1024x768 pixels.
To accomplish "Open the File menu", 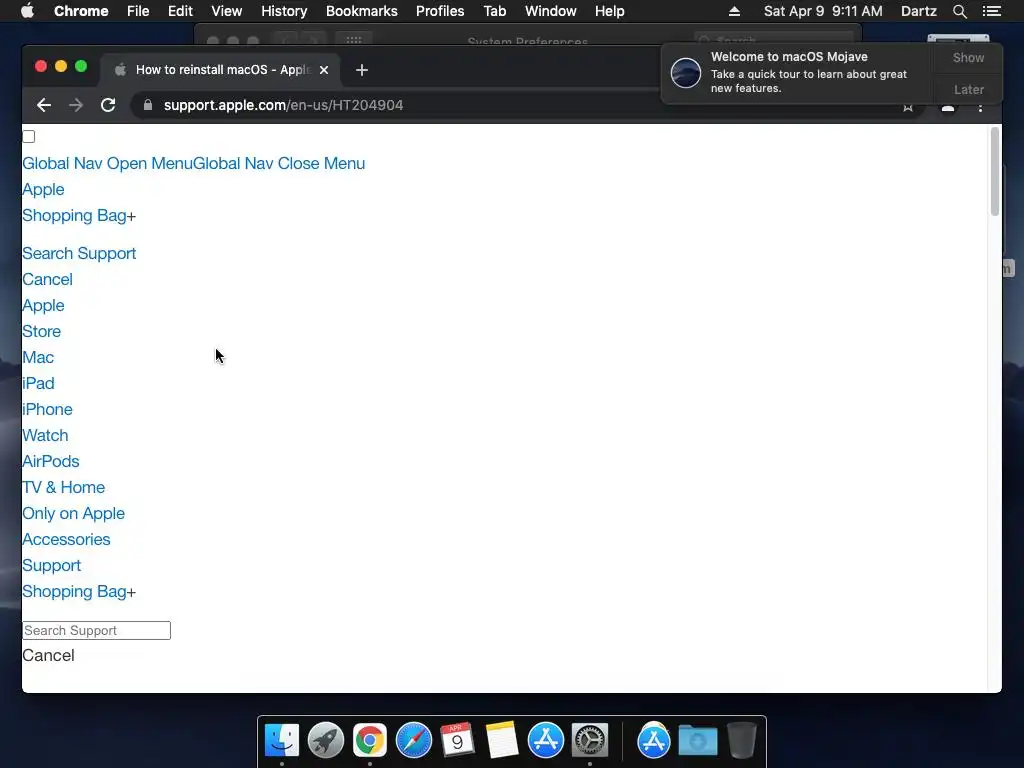I will coord(138,11).
